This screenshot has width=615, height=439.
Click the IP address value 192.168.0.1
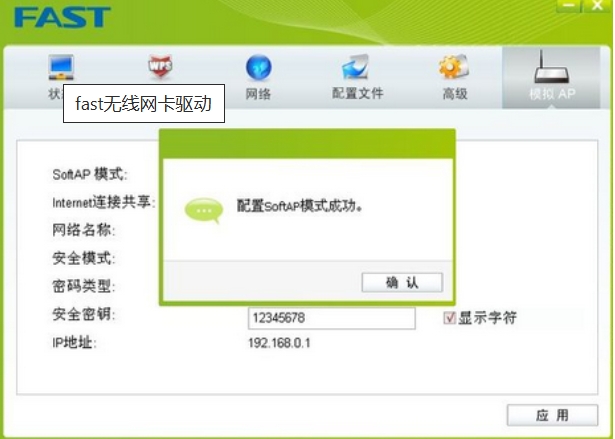279,343
